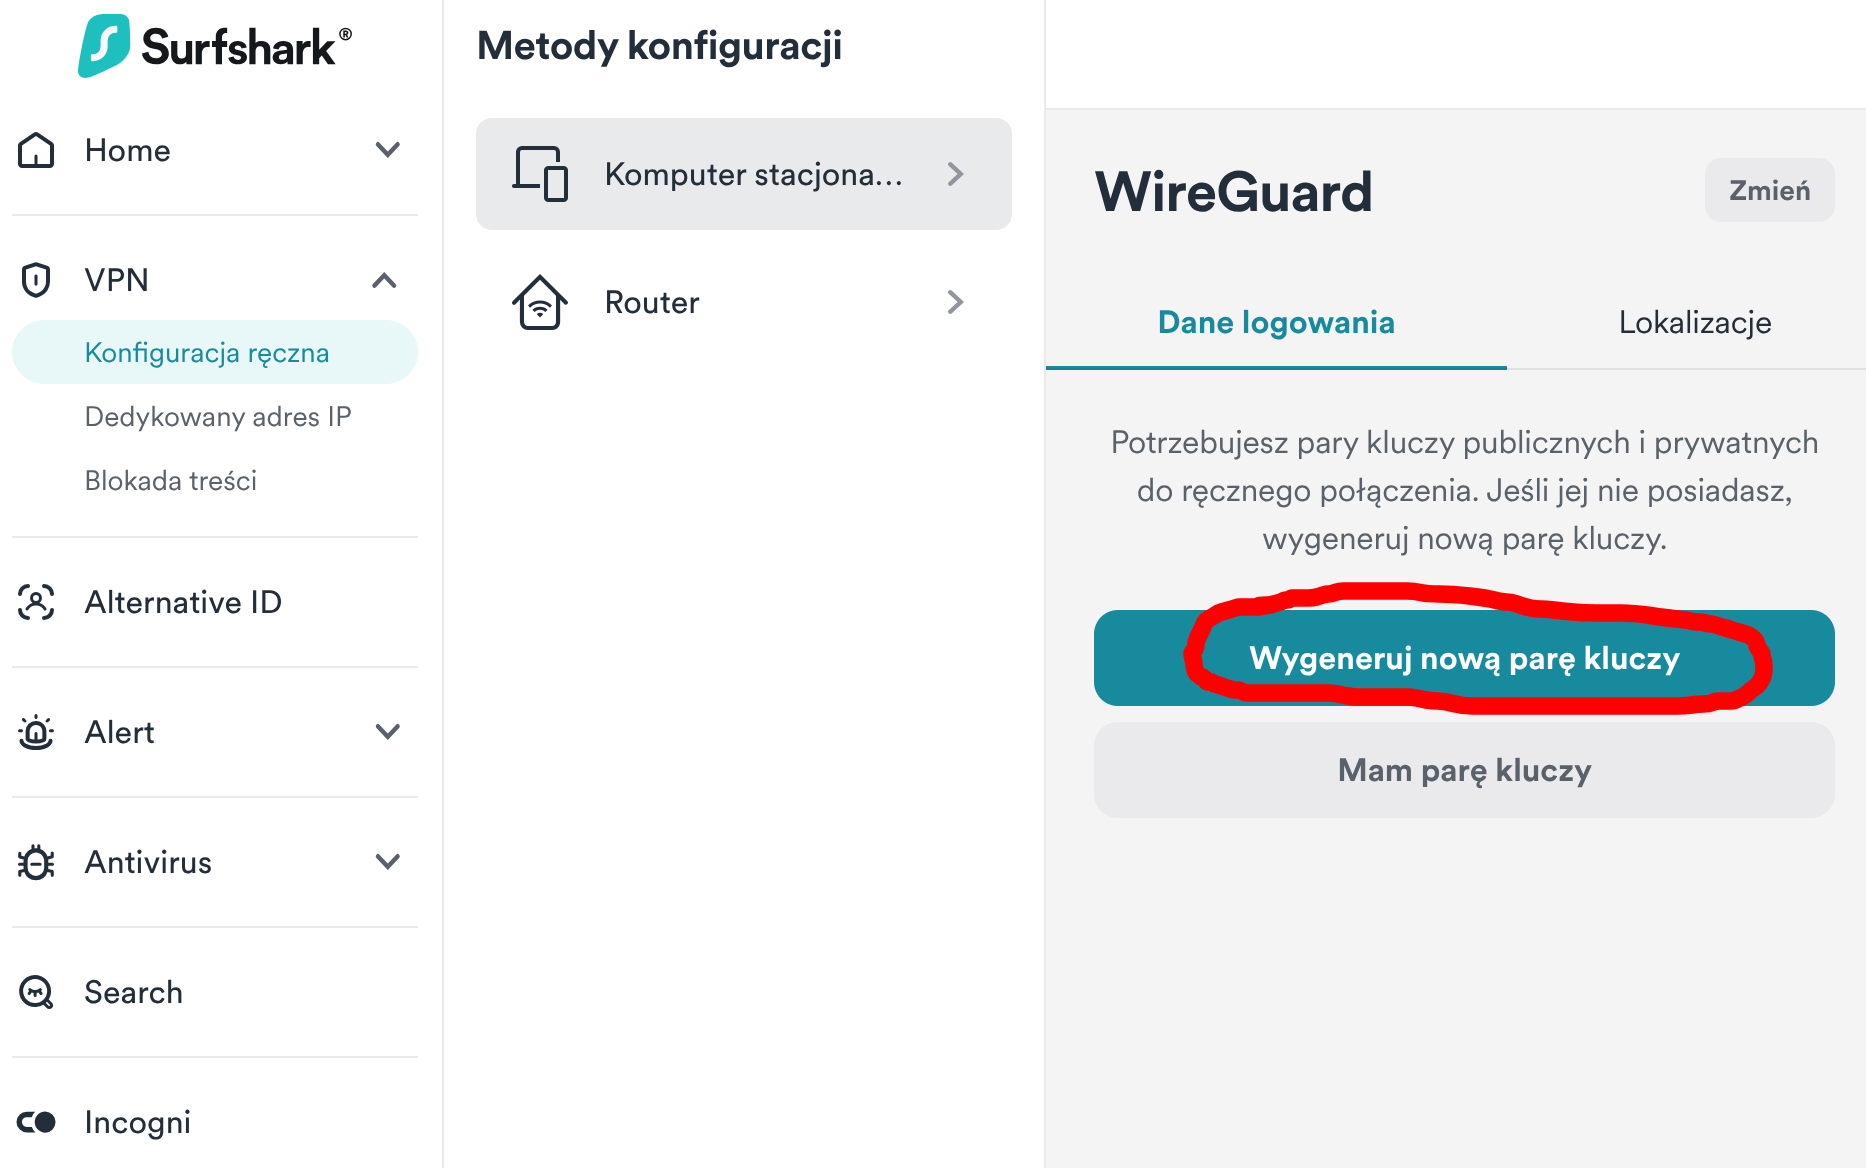
Task: Click the Router house wifi icon
Action: (540, 302)
